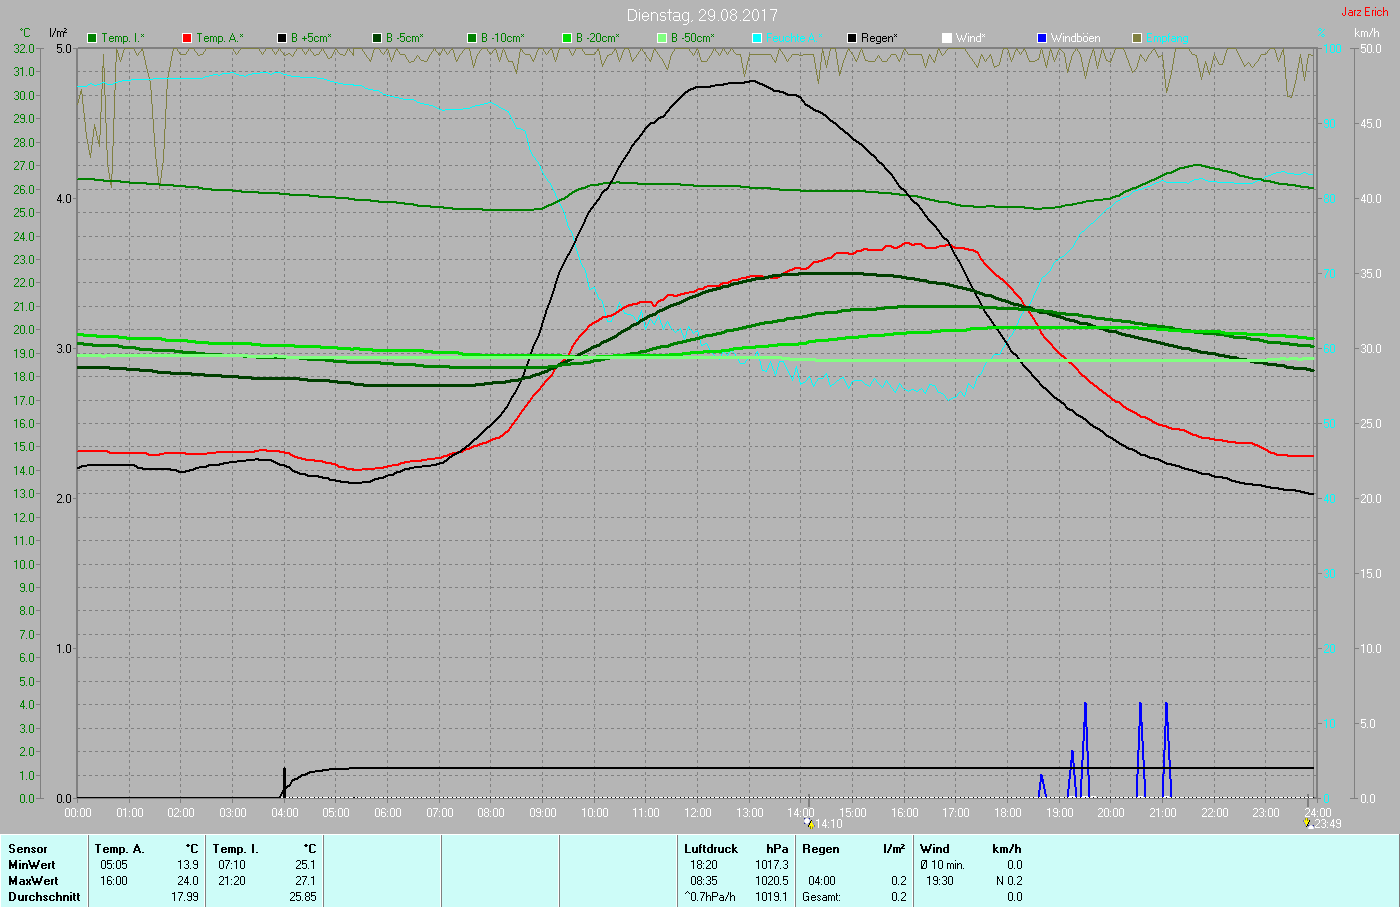Click the date title Dienstag, 29.08.2017
The image size is (1400, 907).
pyautogui.click(x=702, y=15)
